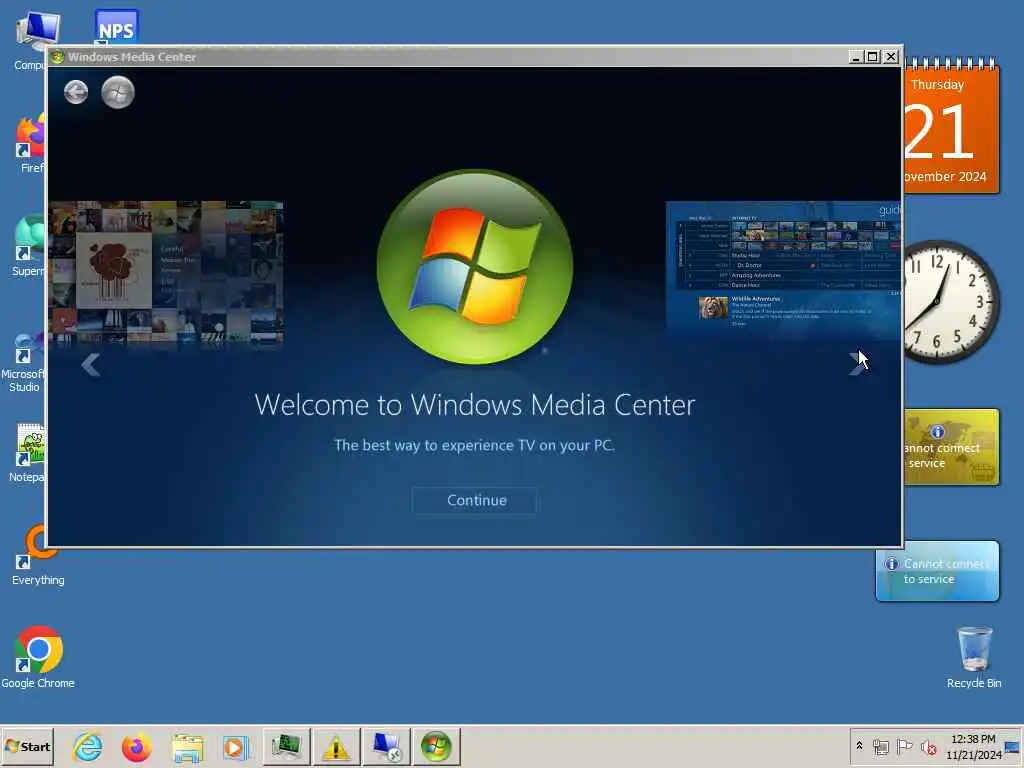Image resolution: width=1024 pixels, height=768 pixels.
Task: Click the network tray icon
Action: (881, 746)
